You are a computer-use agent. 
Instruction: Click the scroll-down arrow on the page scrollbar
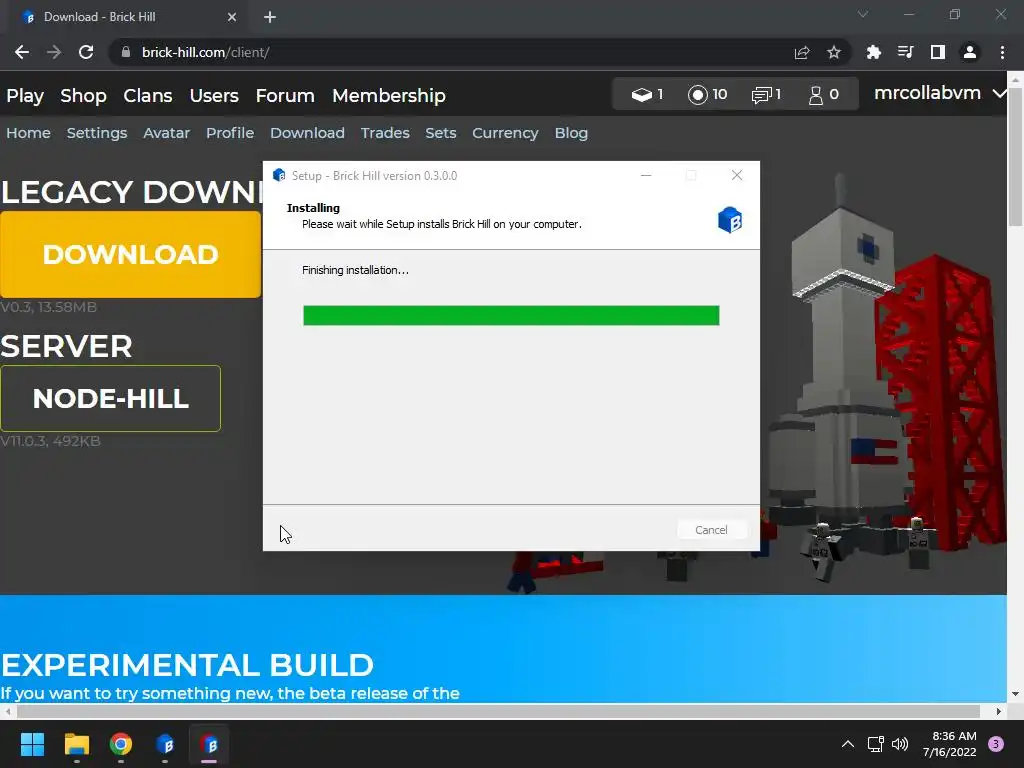1016,694
